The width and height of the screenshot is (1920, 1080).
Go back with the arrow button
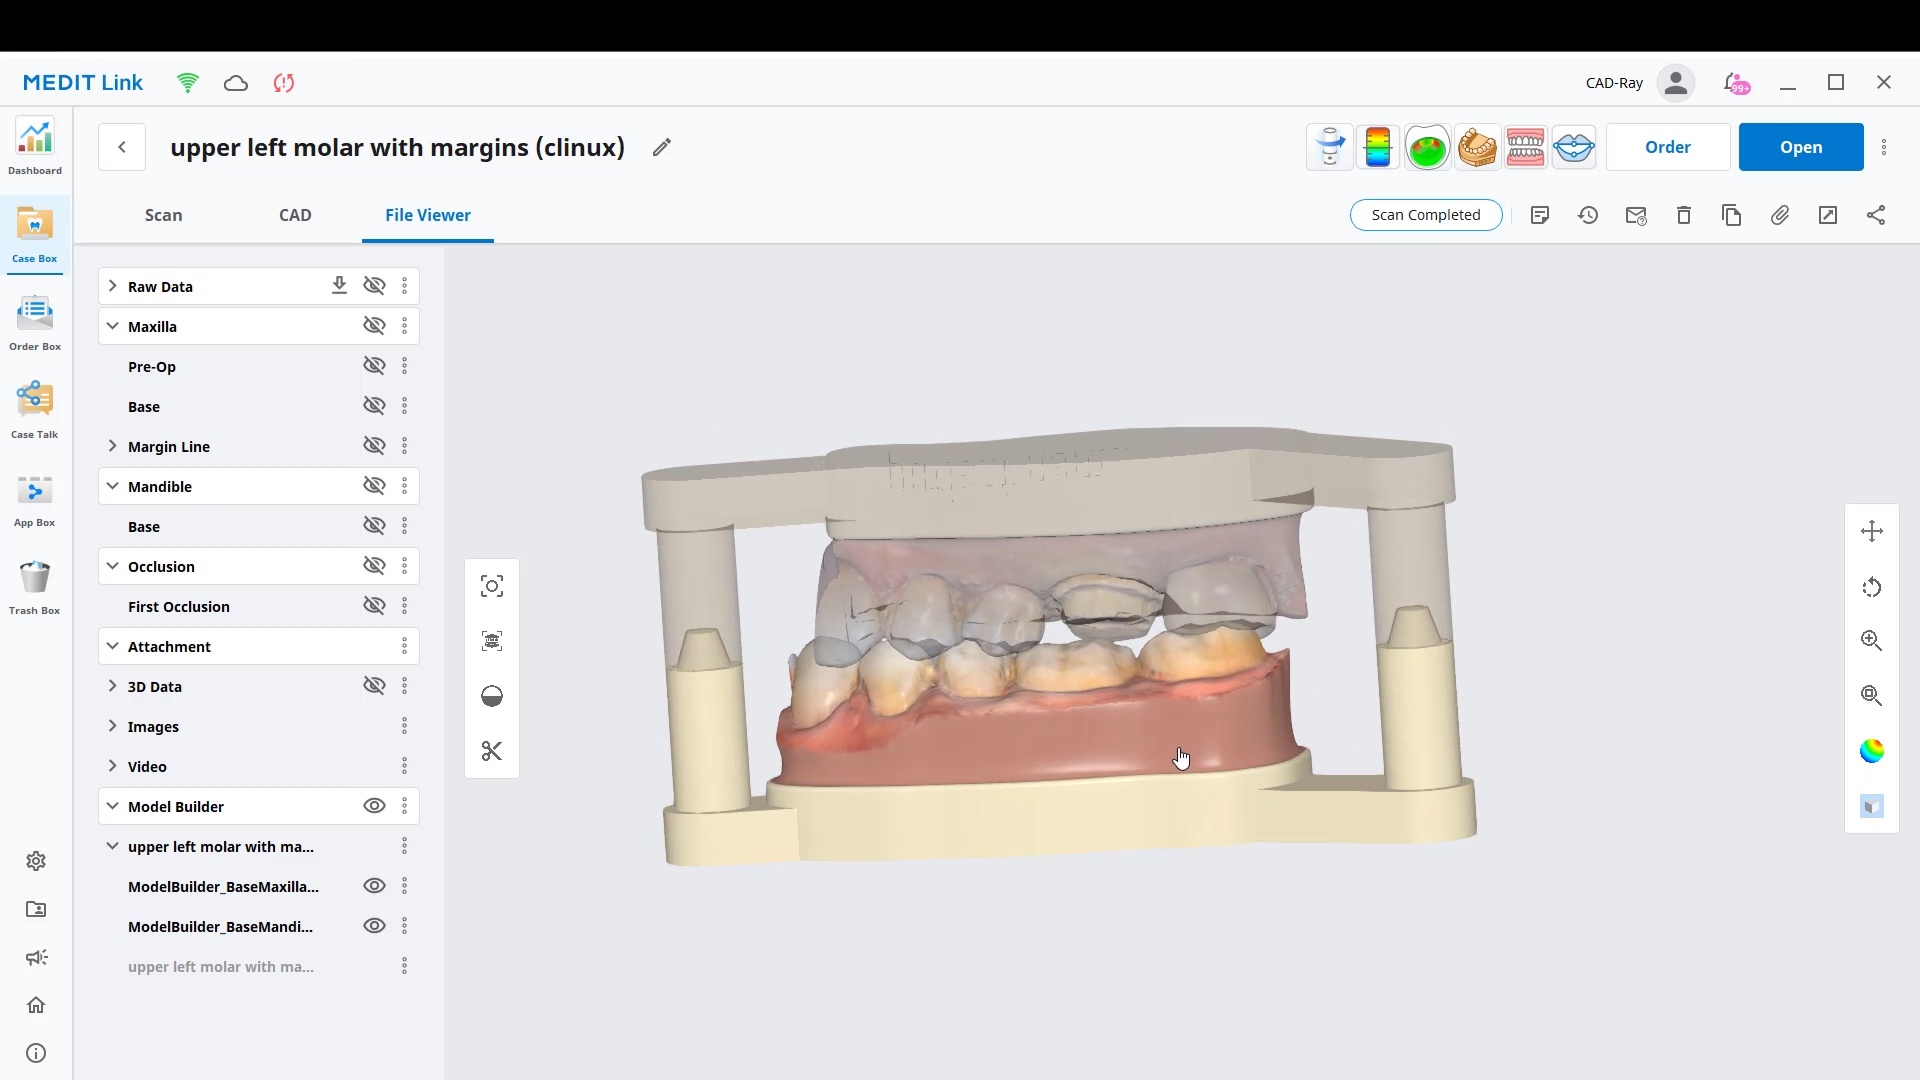[122, 147]
